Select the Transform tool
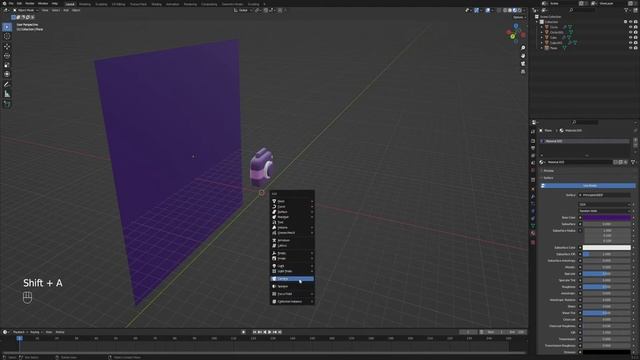Viewport: 640px width, 360px height. [x=7, y=74]
